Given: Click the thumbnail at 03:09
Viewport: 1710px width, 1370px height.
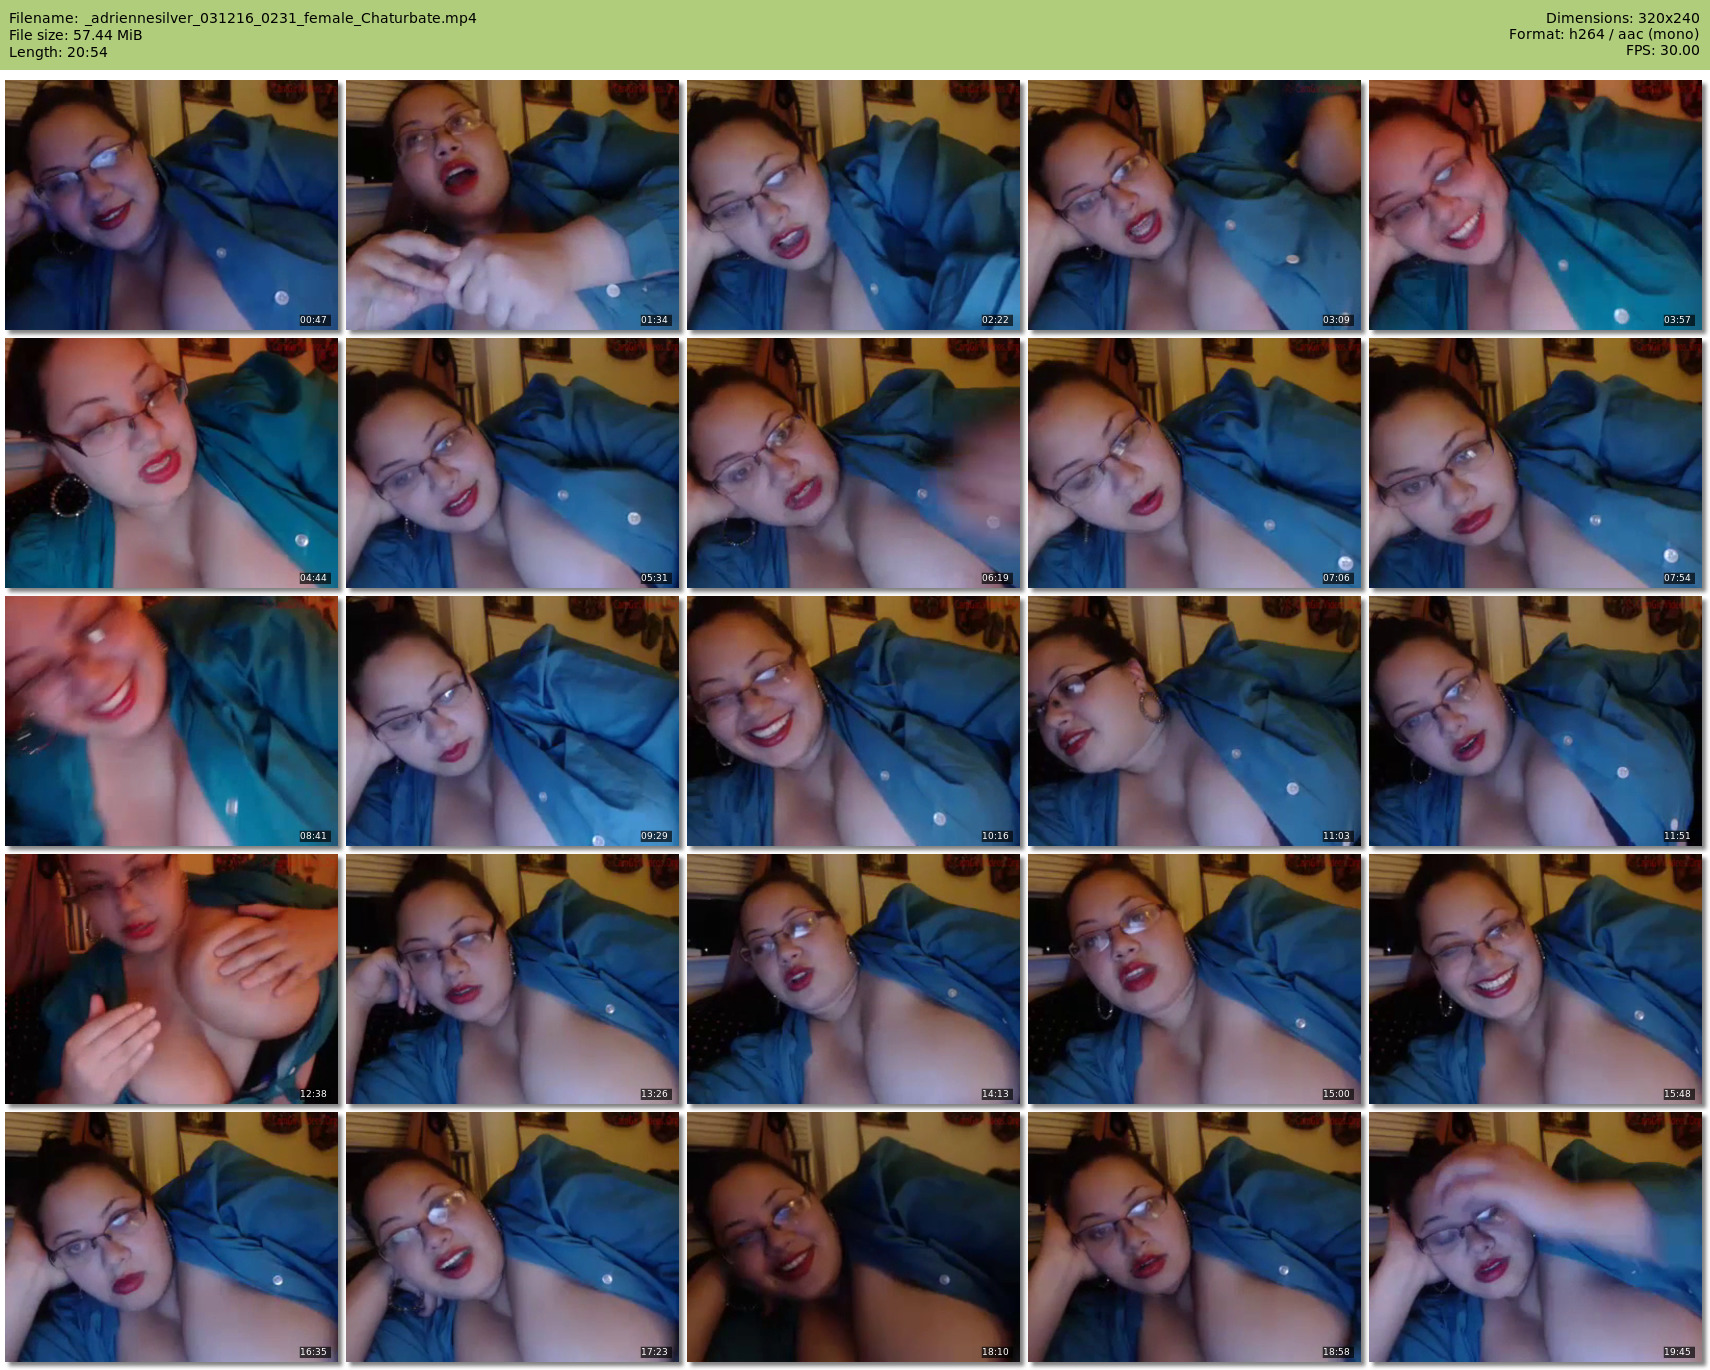Looking at the screenshot, I should [x=1194, y=205].
